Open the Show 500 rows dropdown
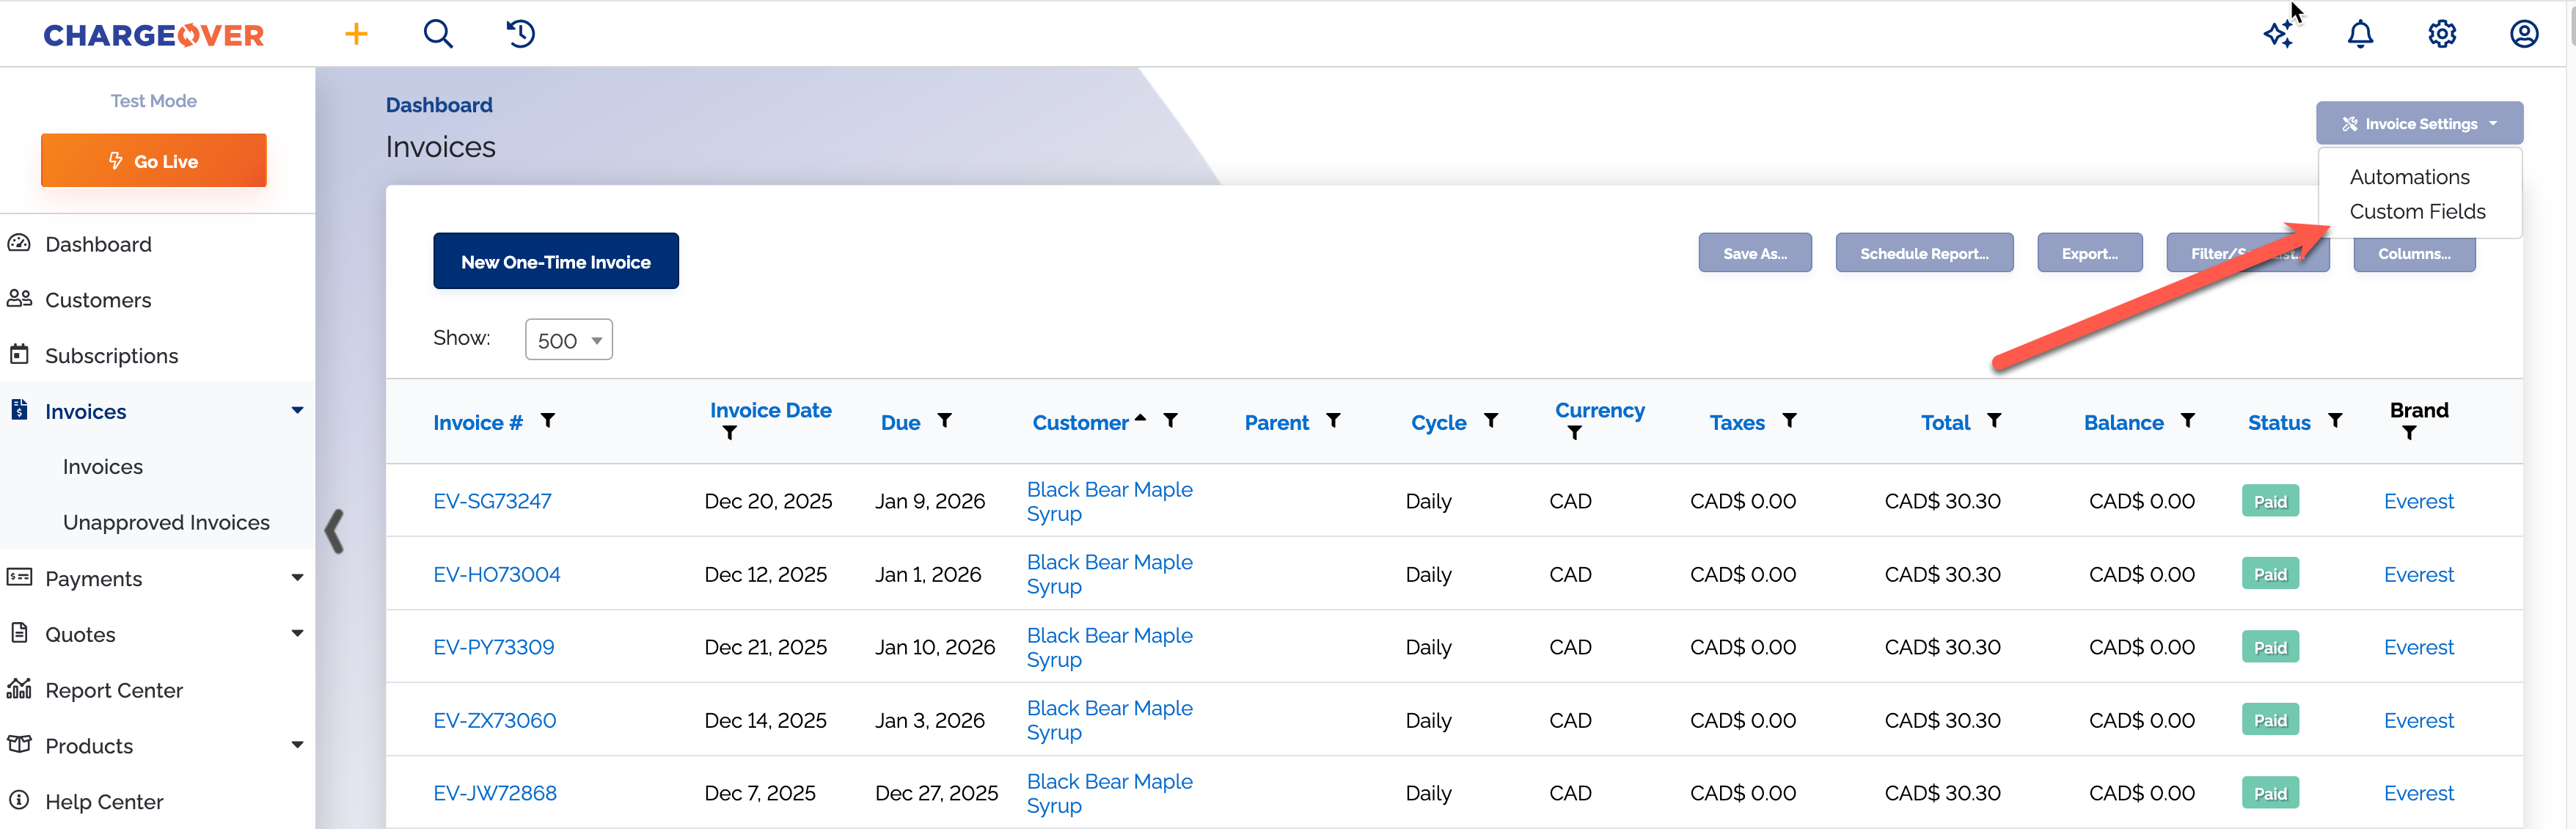This screenshot has height=829, width=2576. click(x=568, y=340)
